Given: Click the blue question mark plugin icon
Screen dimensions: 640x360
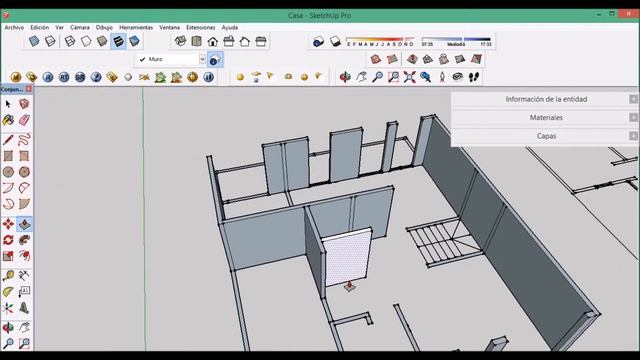Looking at the screenshot, I should pos(96,77).
